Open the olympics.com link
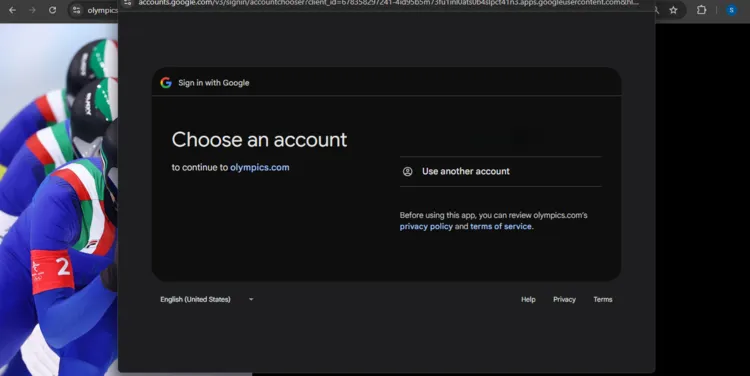Viewport: 750px width, 376px height. [260, 167]
